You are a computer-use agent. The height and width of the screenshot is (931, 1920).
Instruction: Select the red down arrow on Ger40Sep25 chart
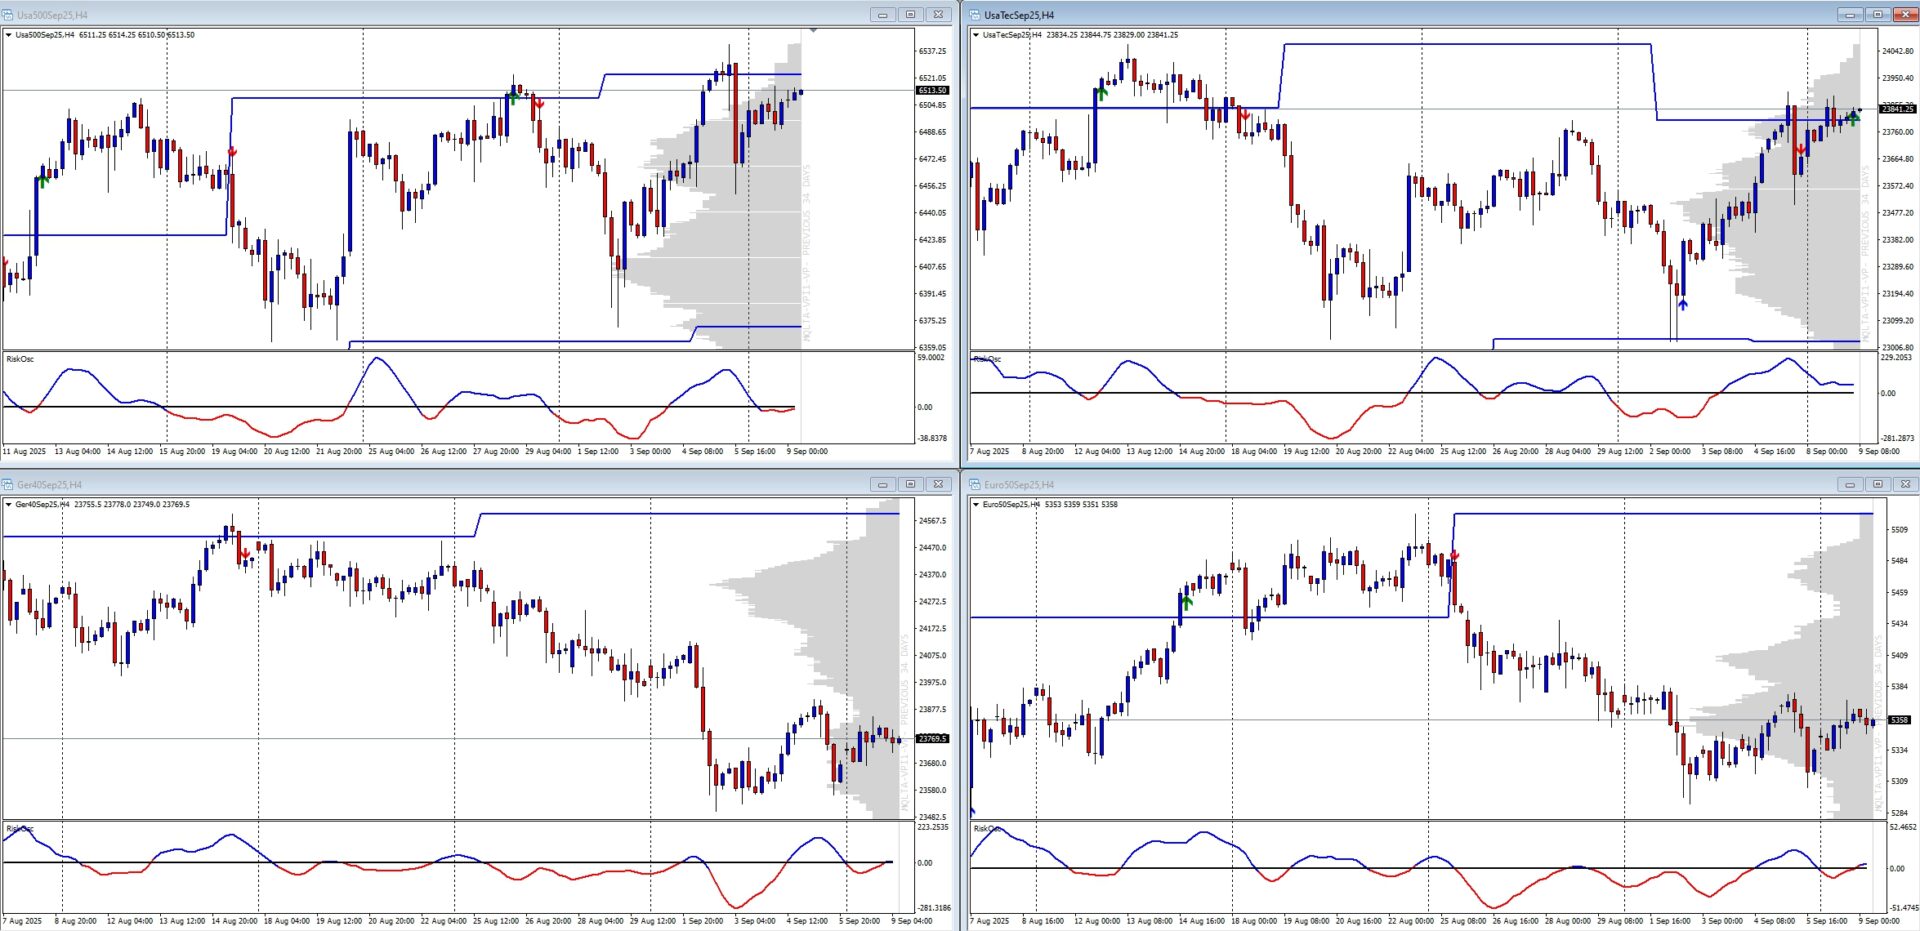pos(245,554)
